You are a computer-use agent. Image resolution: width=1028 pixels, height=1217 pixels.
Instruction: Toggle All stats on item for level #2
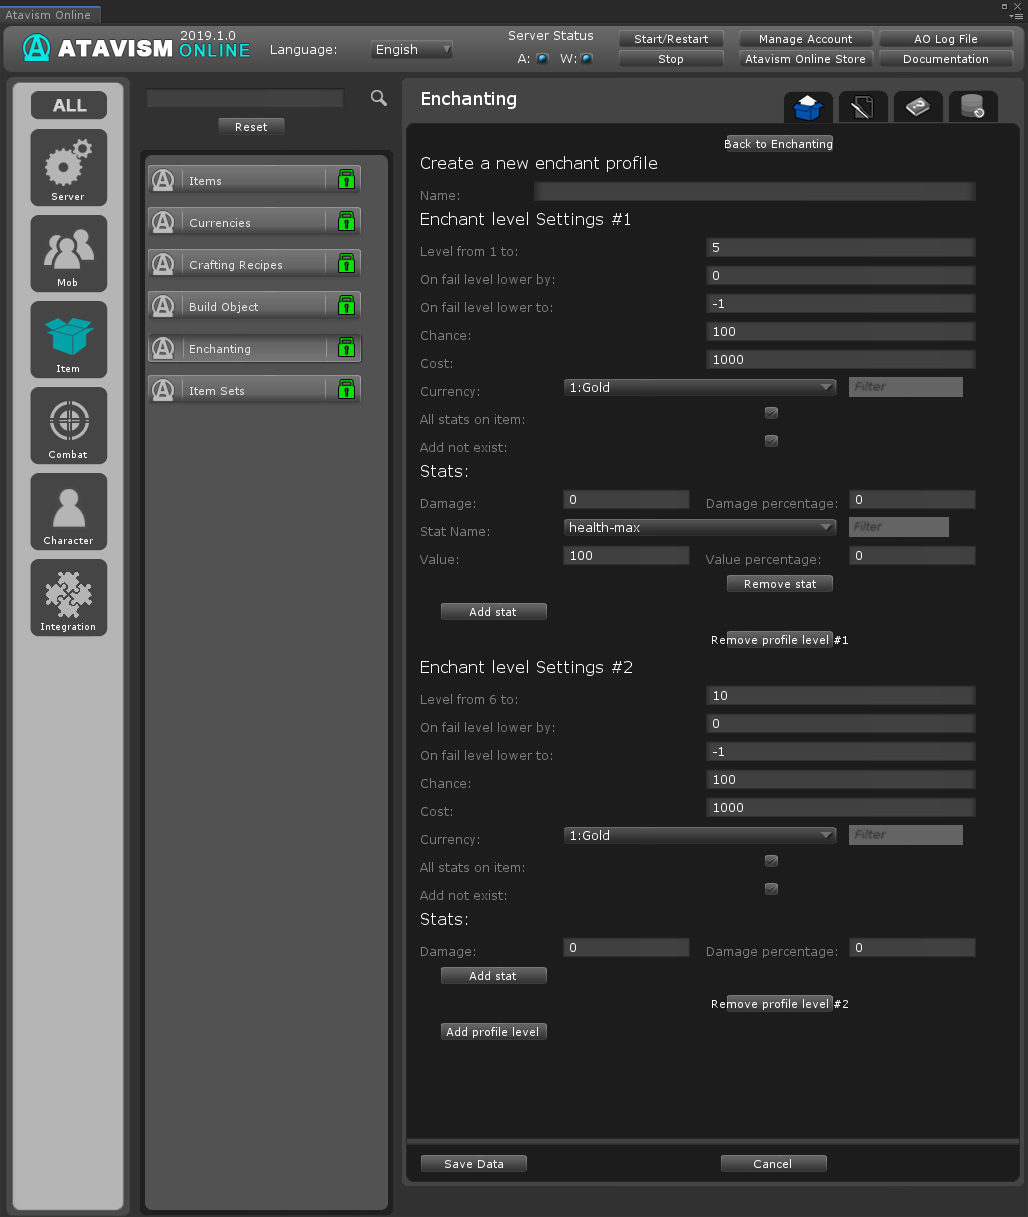[x=771, y=861]
